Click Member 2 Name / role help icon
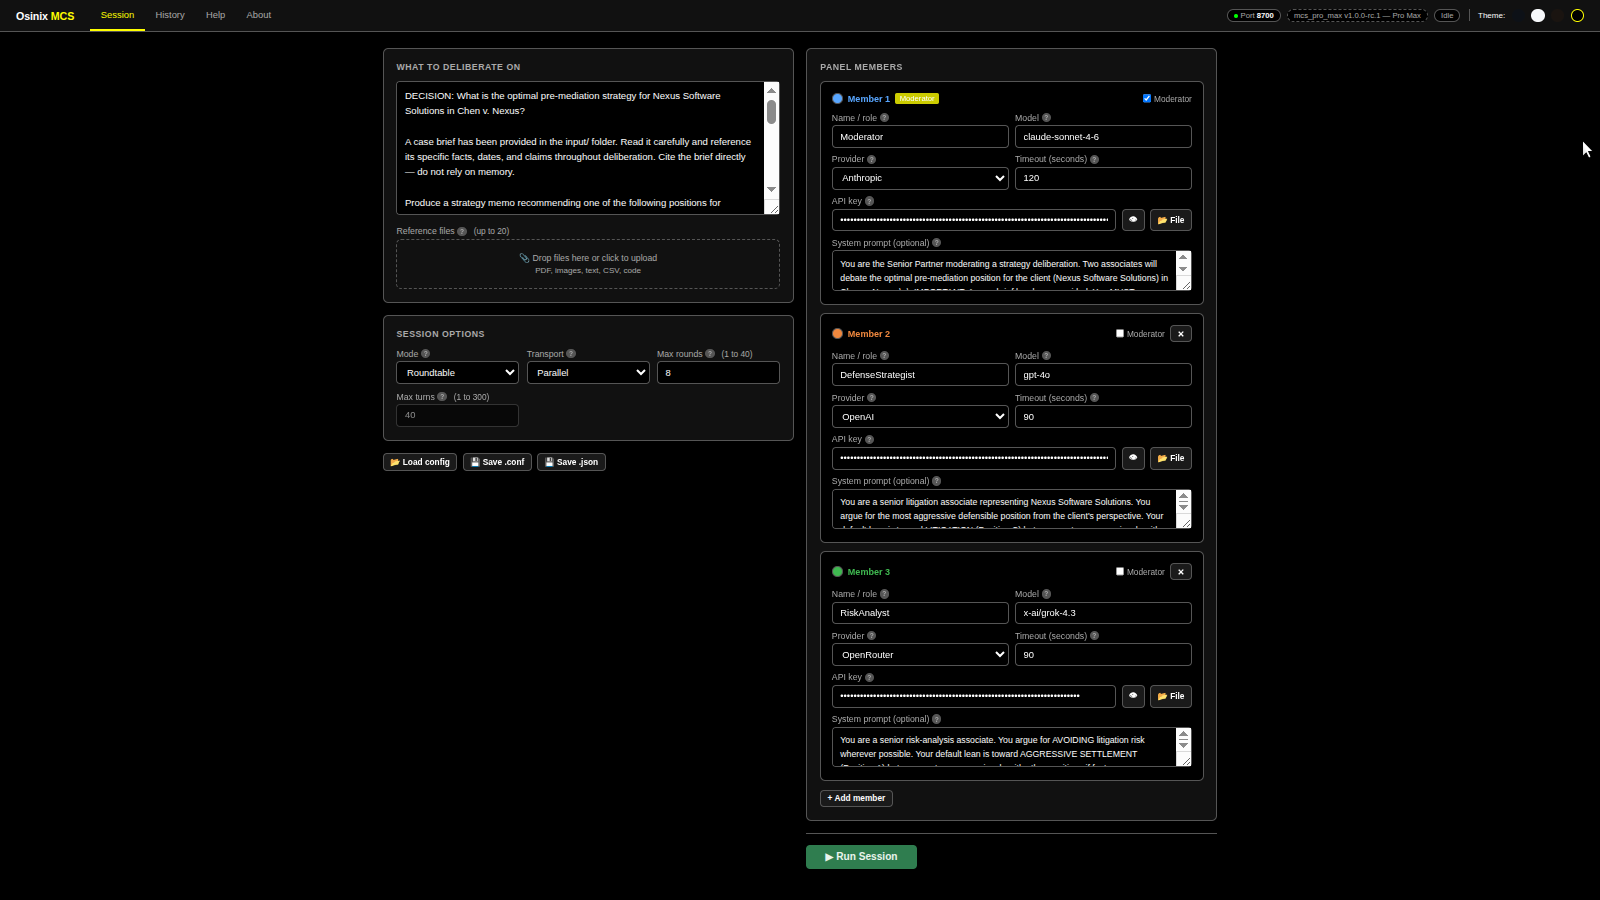This screenshot has height=900, width=1600. point(884,356)
